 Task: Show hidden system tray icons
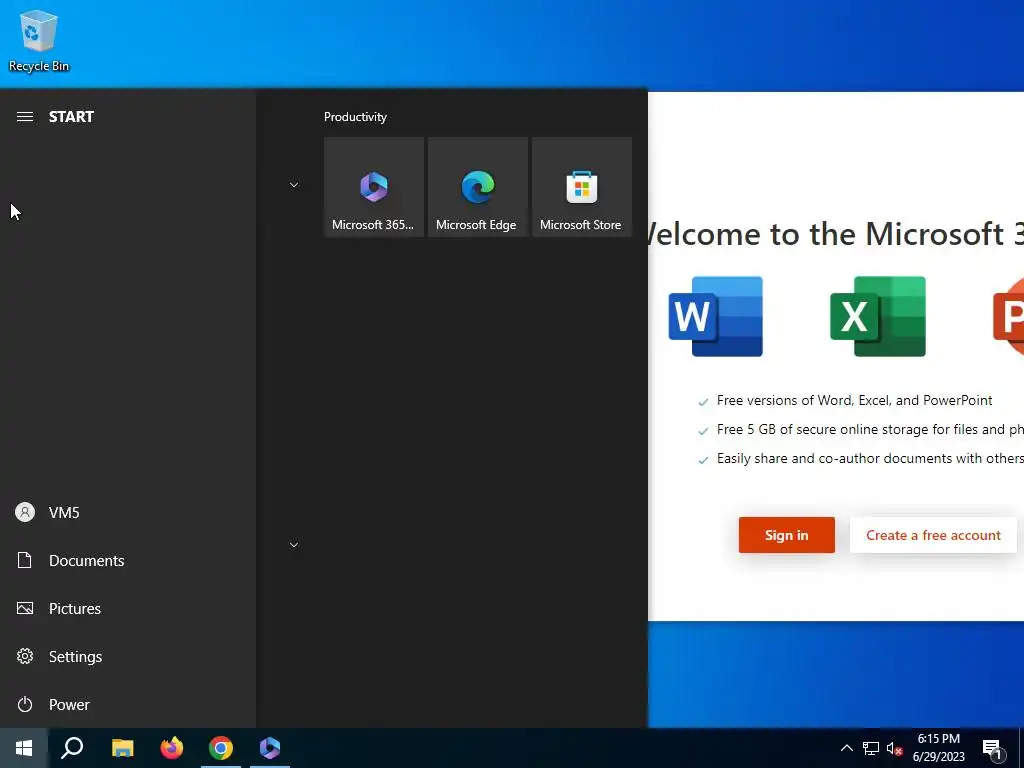(x=846, y=748)
